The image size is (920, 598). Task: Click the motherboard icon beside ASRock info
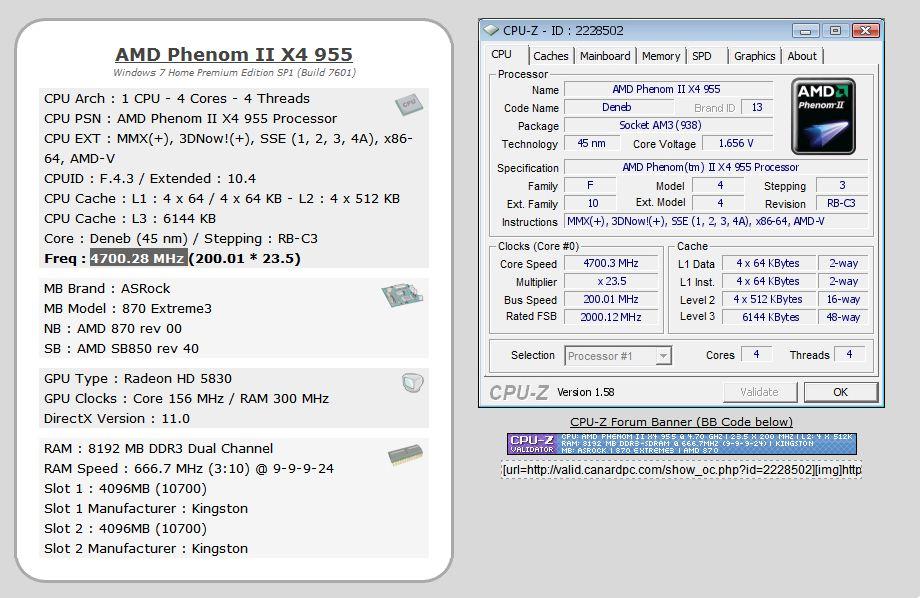(x=402, y=295)
